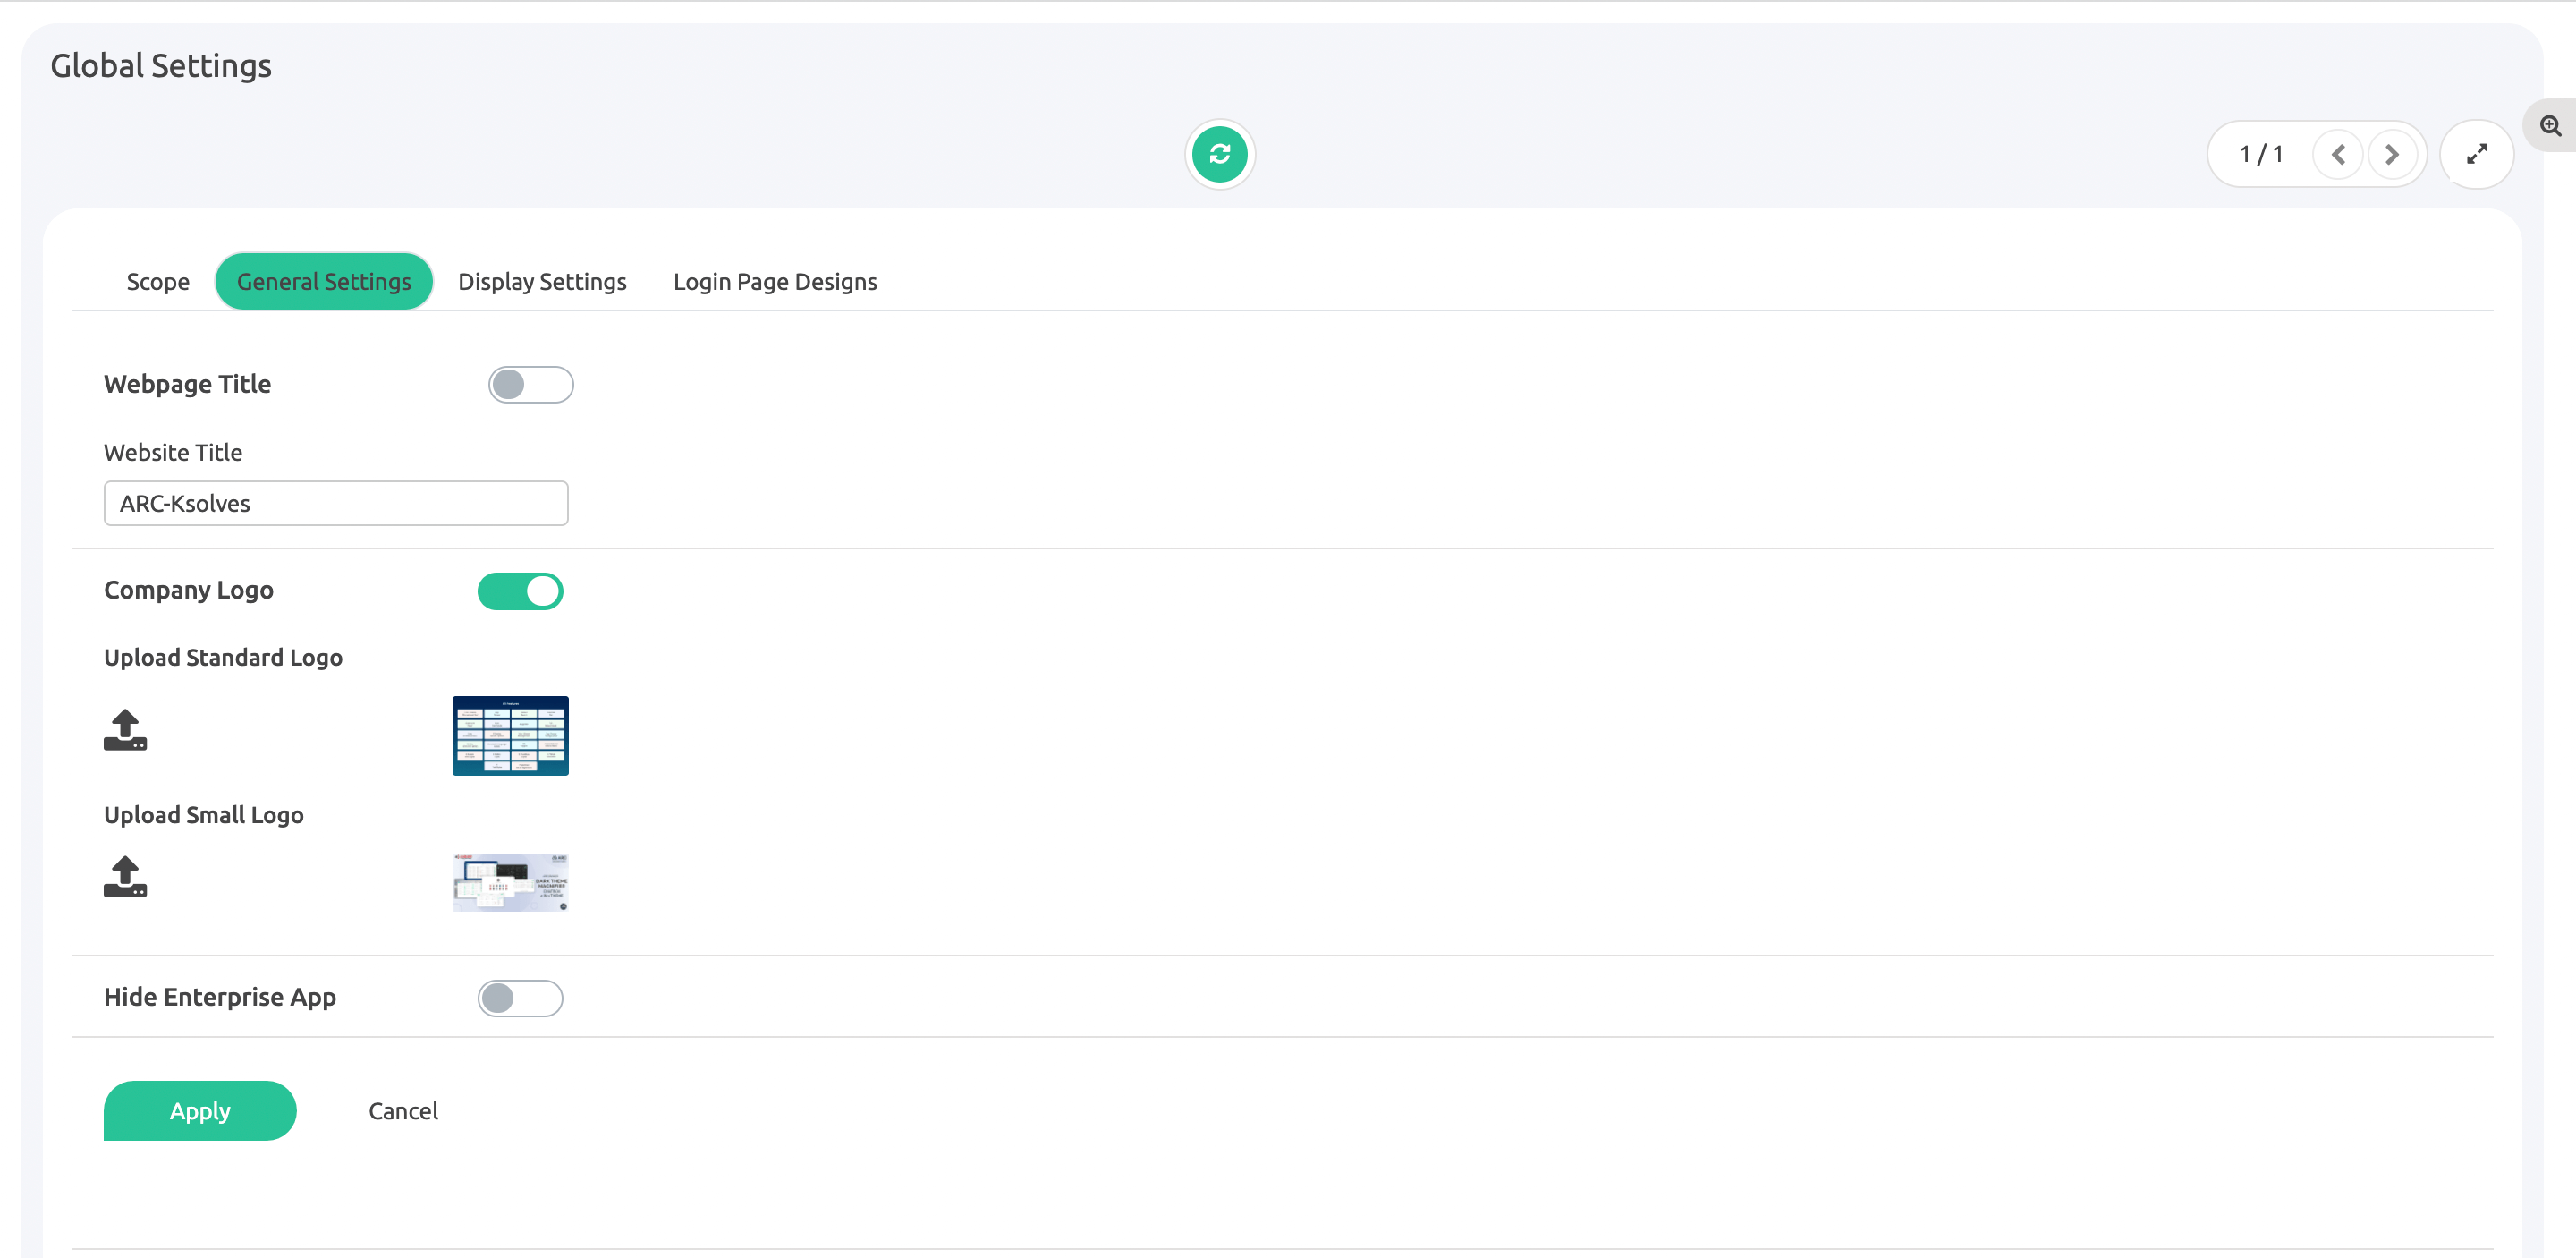Turn on Hide Enterprise App switch
Viewport: 2576px width, 1258px height.
[x=520, y=997]
